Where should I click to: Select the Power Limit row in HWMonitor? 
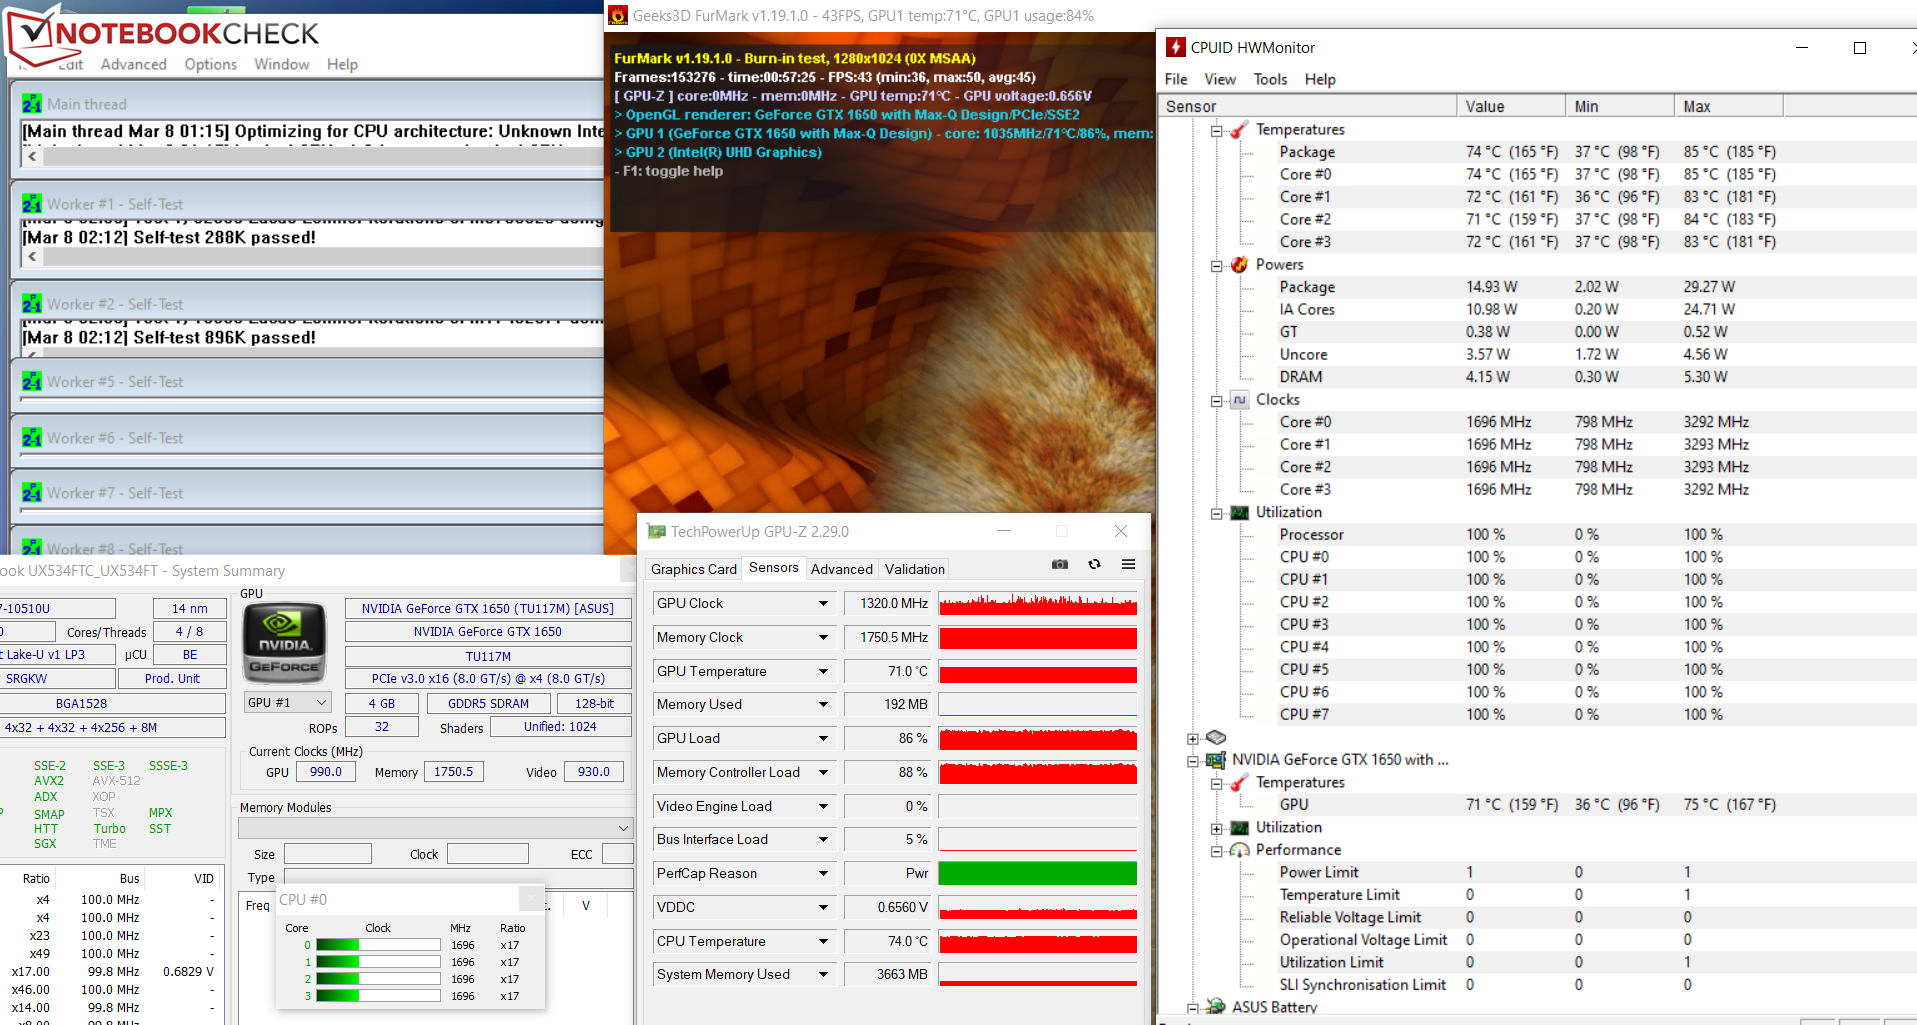coord(1535,872)
